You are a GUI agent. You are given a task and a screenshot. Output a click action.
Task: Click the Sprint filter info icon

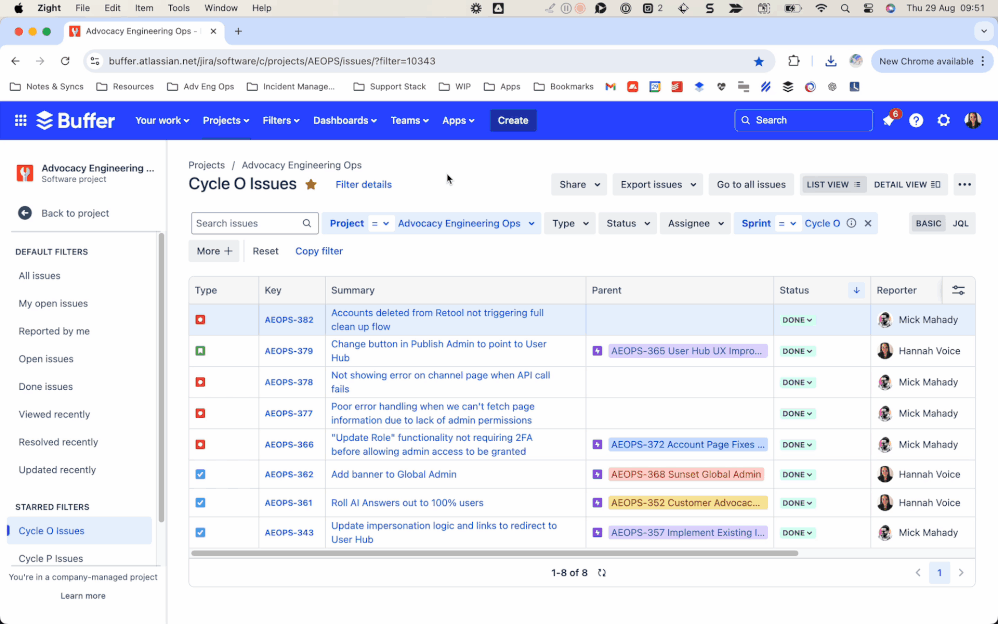851,223
